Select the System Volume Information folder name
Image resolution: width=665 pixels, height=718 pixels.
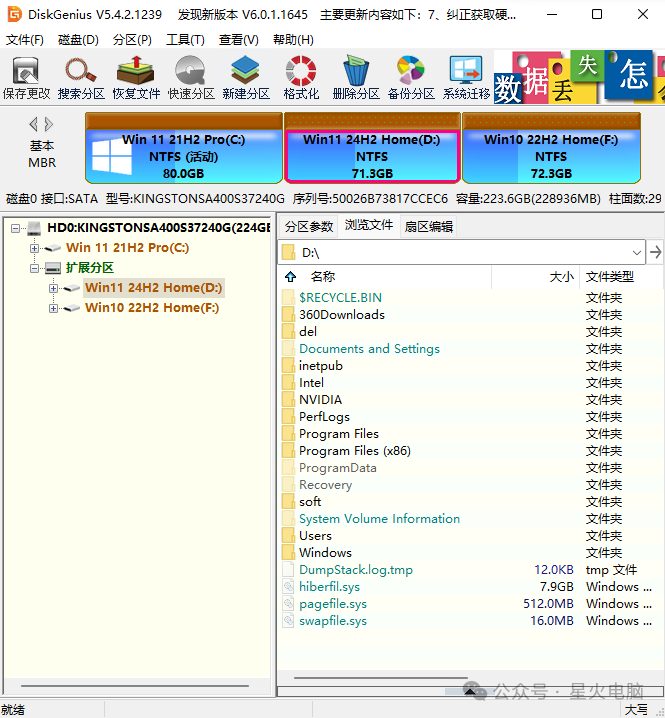(x=379, y=519)
